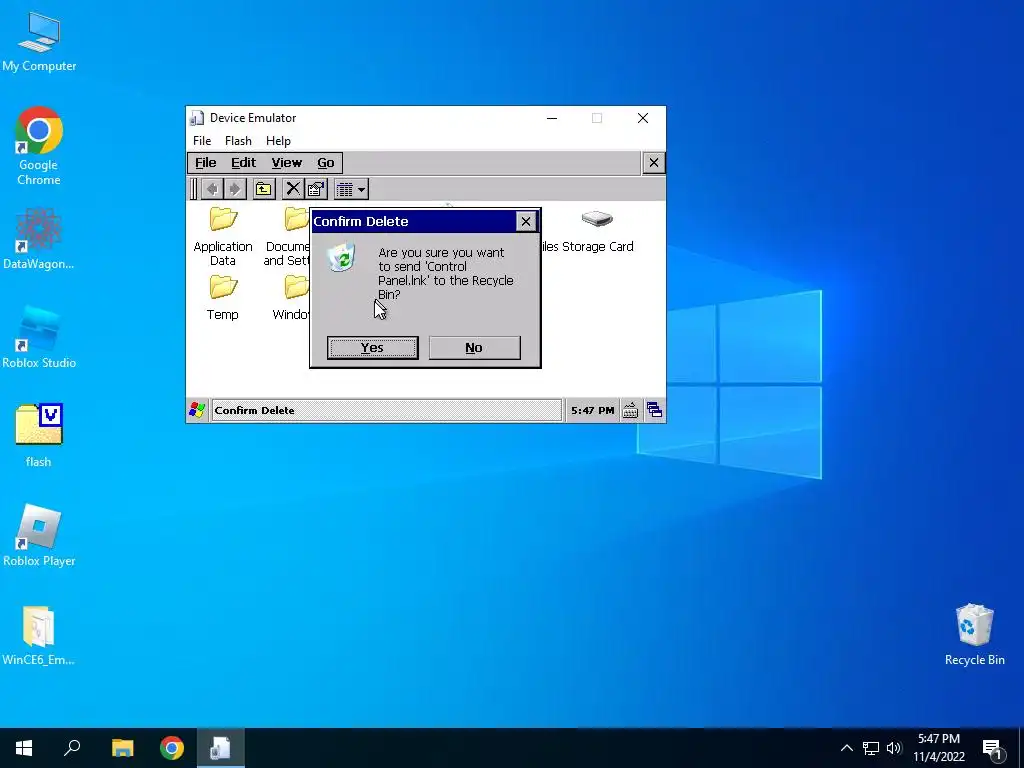Select the Documents and Settings folder
1024x768 pixels.
click(287, 236)
